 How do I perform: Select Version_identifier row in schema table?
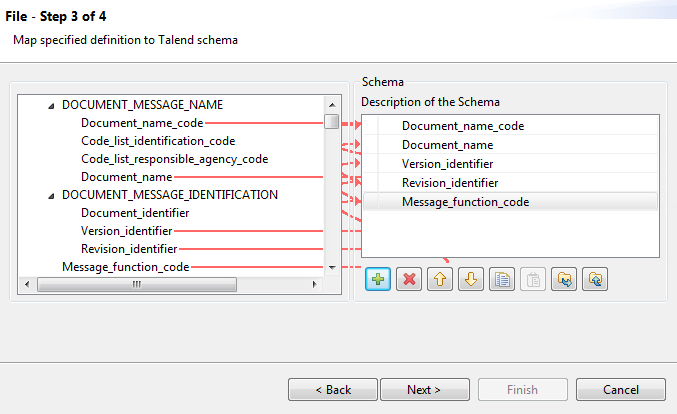tap(447, 164)
